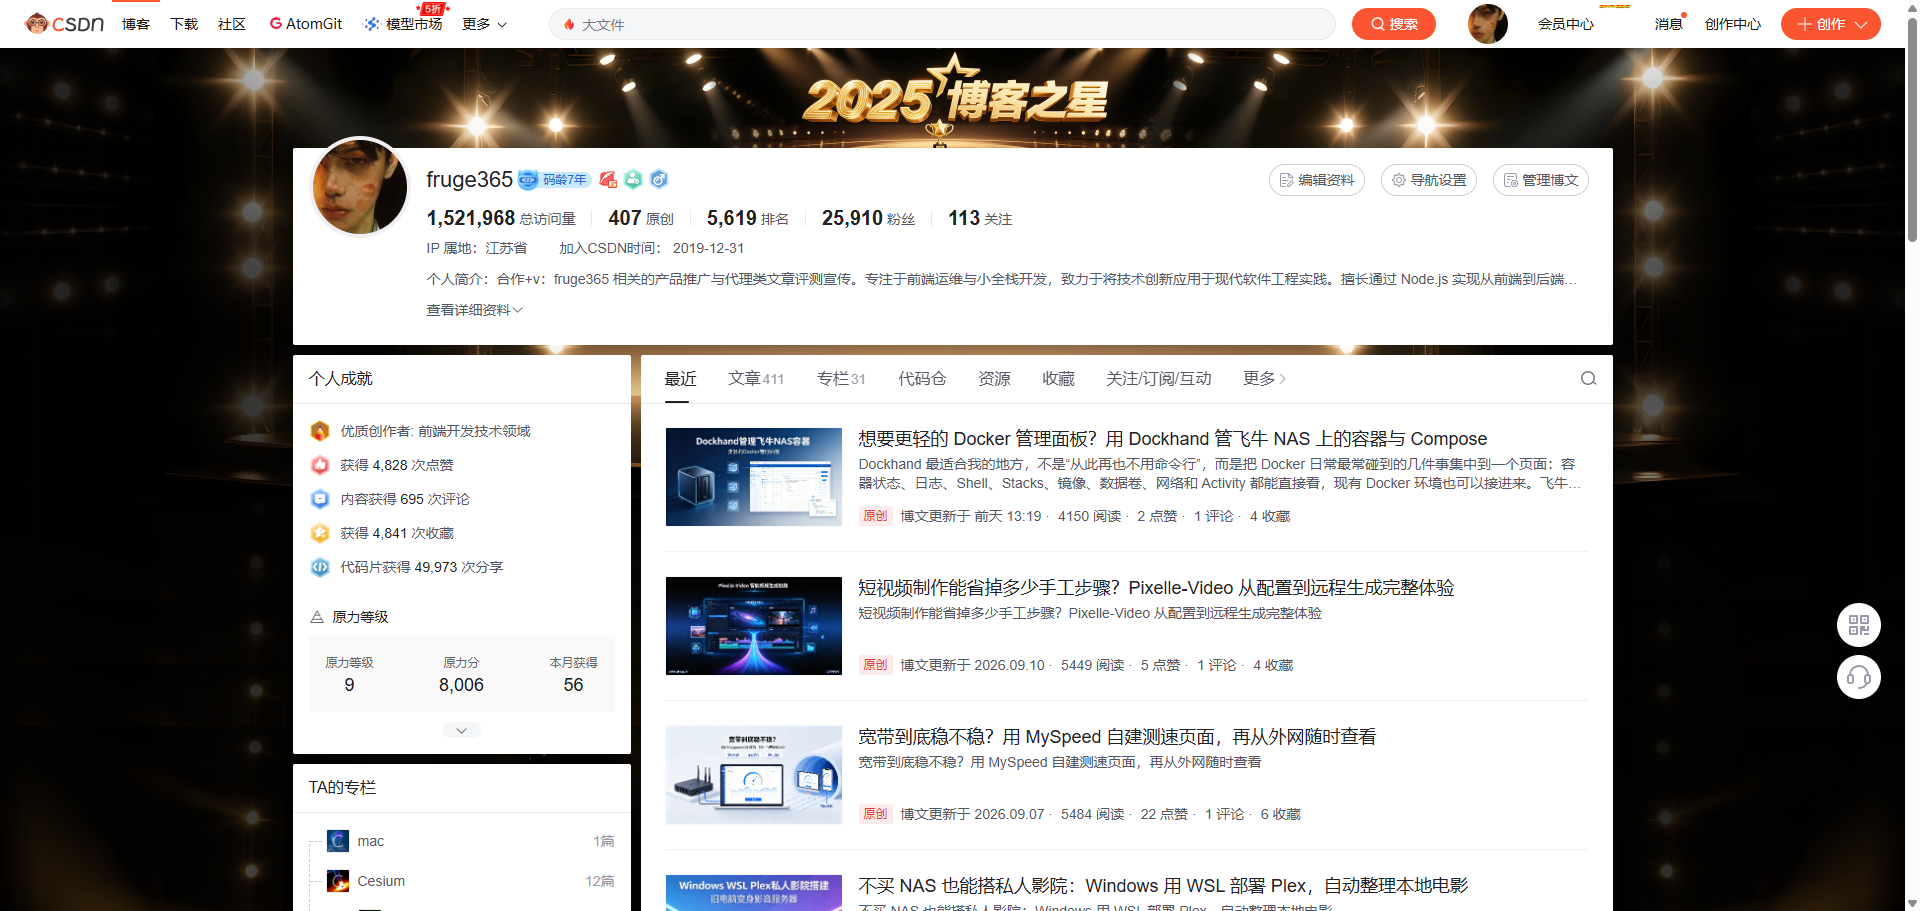
Task: Click the 4,841 次收藏 icon
Action: (x=320, y=533)
